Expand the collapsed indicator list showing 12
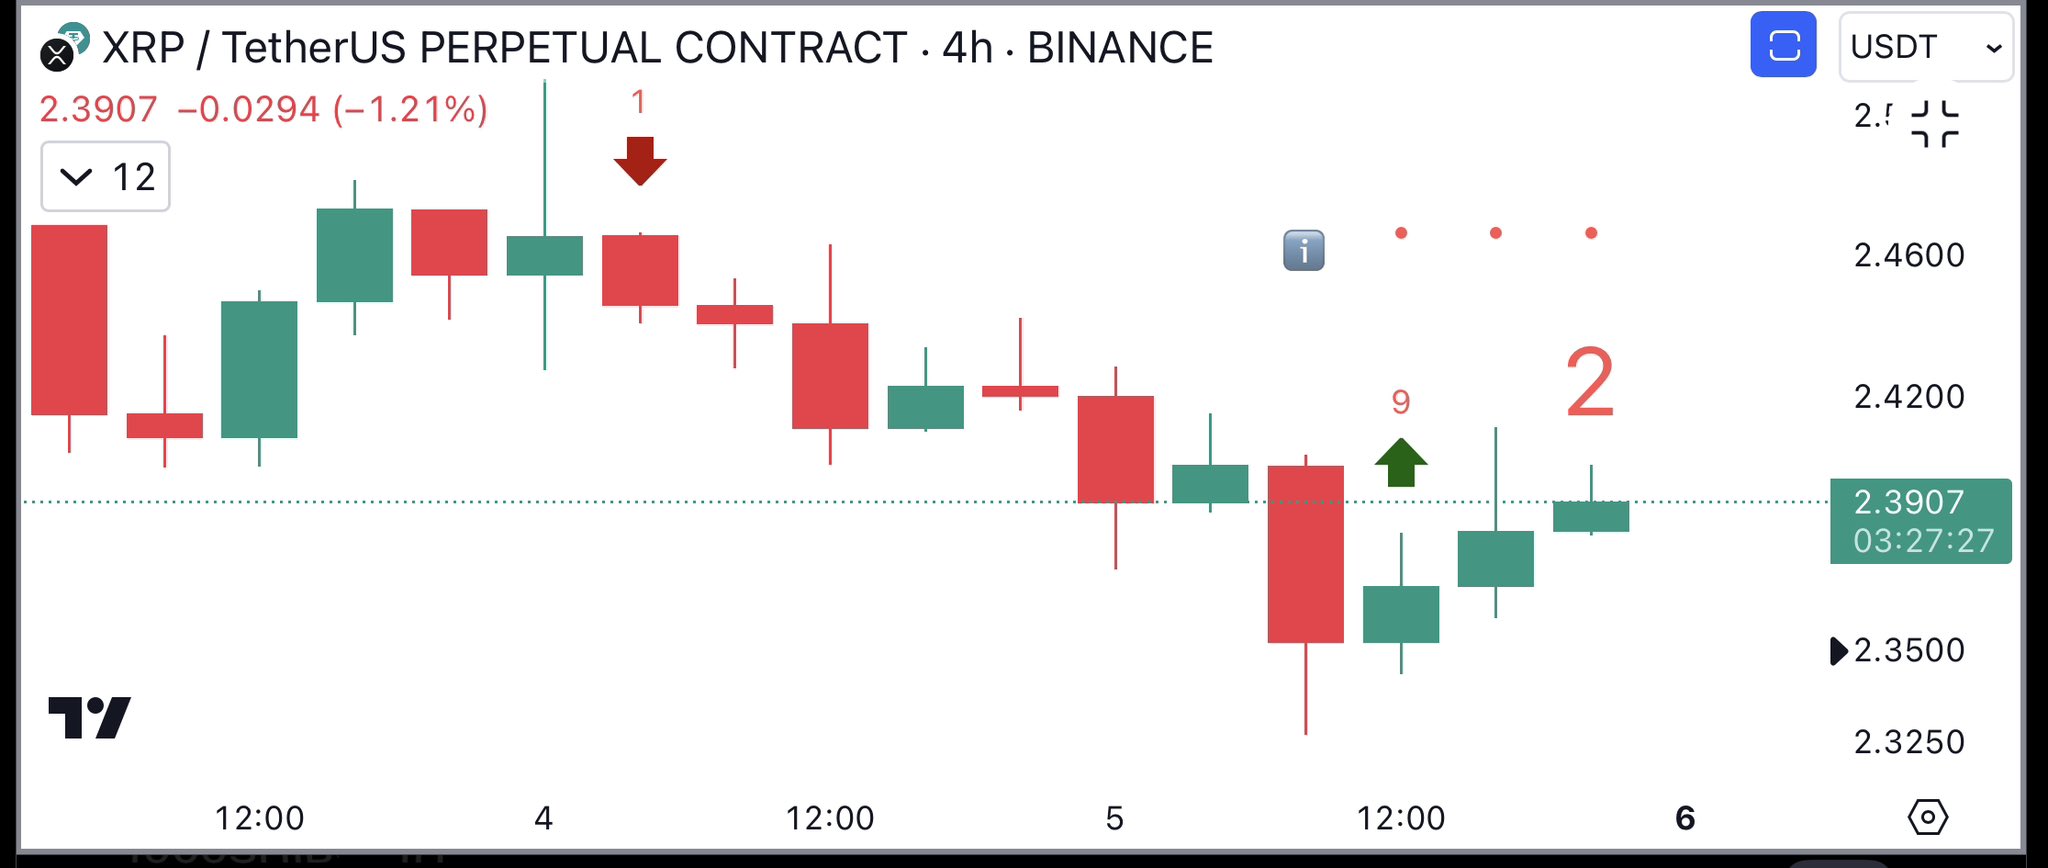 105,177
